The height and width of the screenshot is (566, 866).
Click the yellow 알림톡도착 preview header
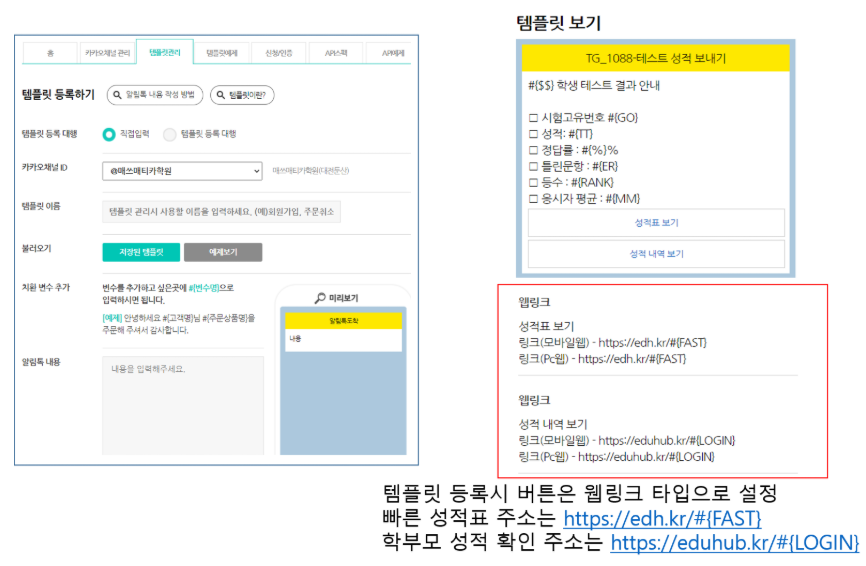tap(343, 321)
